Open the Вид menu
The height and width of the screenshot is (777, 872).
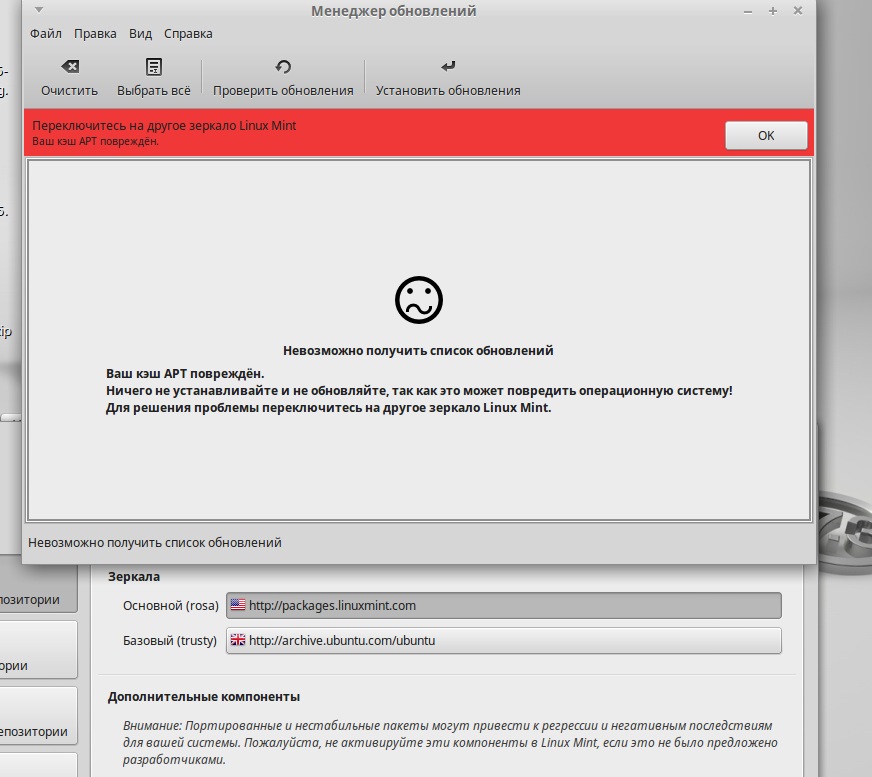click(140, 33)
